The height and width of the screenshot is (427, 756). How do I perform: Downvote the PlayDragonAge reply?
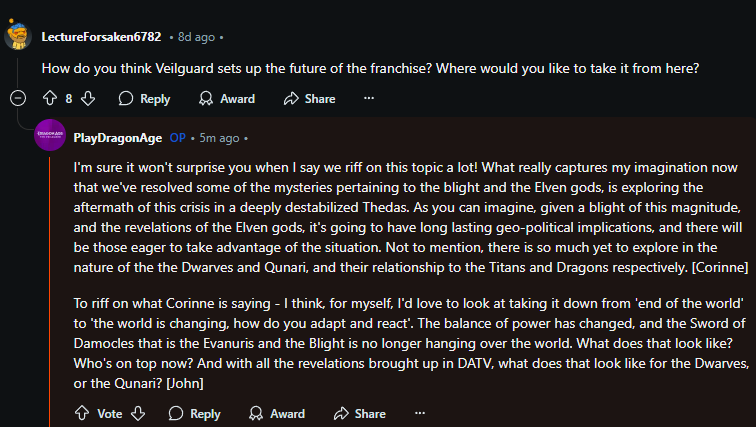click(x=138, y=414)
